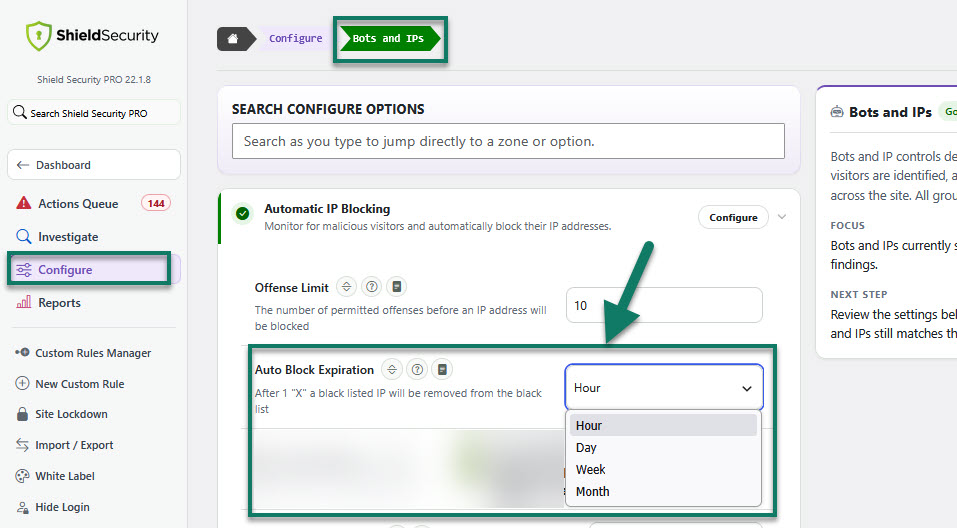Click the Bots and IPs breadcrumb
Screen dimensions: 957x528
pos(389,38)
